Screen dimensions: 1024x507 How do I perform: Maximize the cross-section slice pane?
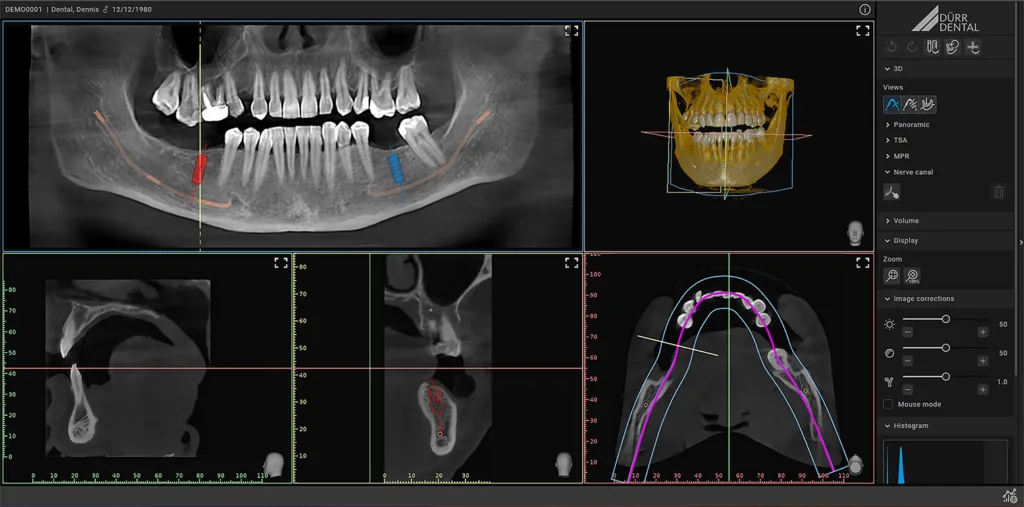pyautogui.click(x=571, y=263)
